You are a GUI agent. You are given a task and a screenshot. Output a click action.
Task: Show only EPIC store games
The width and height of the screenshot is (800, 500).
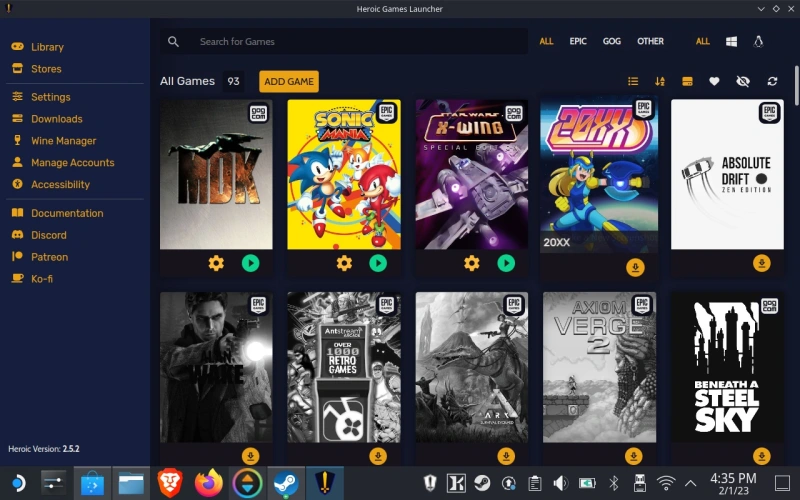578,42
